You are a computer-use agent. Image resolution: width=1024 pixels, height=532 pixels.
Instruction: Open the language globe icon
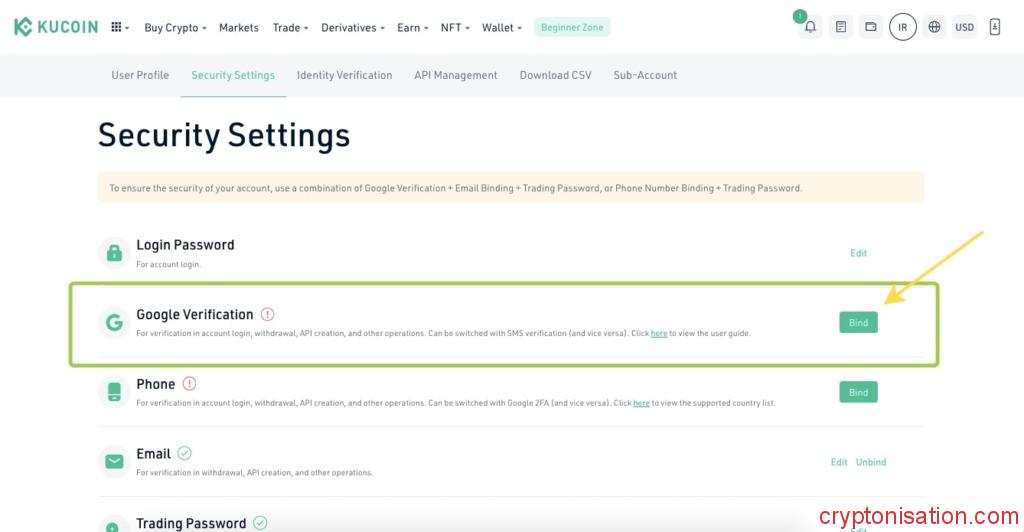(934, 27)
